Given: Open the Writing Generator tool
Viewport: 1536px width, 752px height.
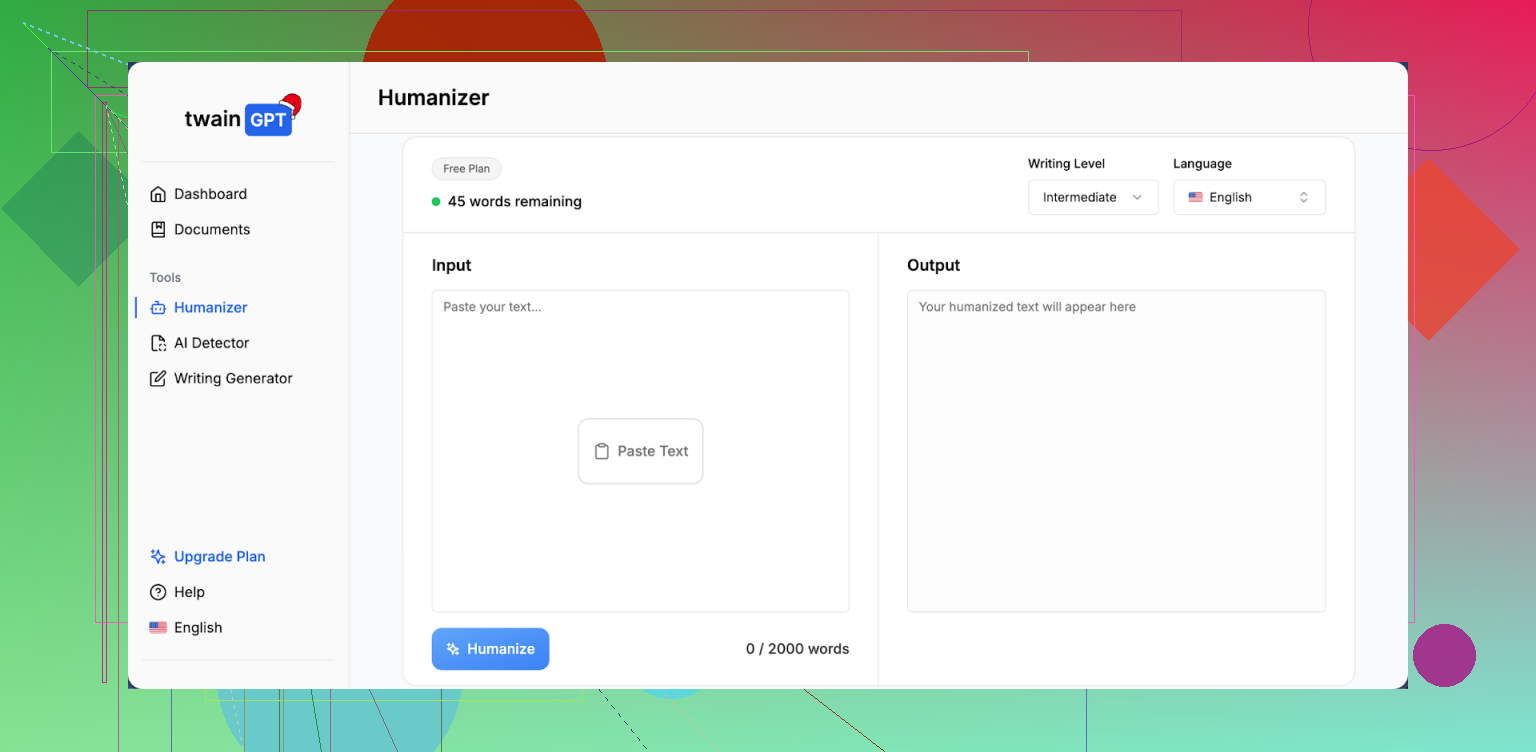Looking at the screenshot, I should tap(233, 379).
